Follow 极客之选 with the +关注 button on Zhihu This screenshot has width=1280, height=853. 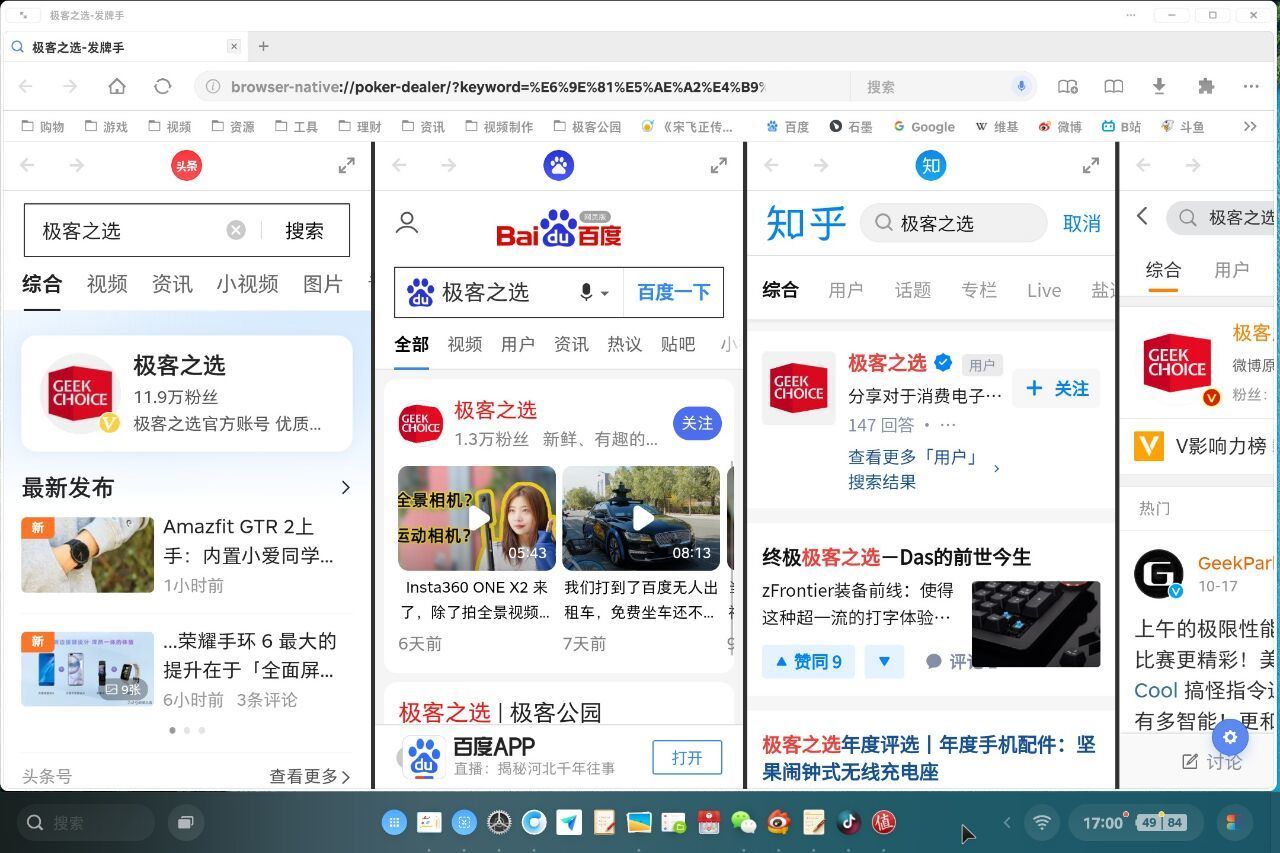click(1055, 388)
